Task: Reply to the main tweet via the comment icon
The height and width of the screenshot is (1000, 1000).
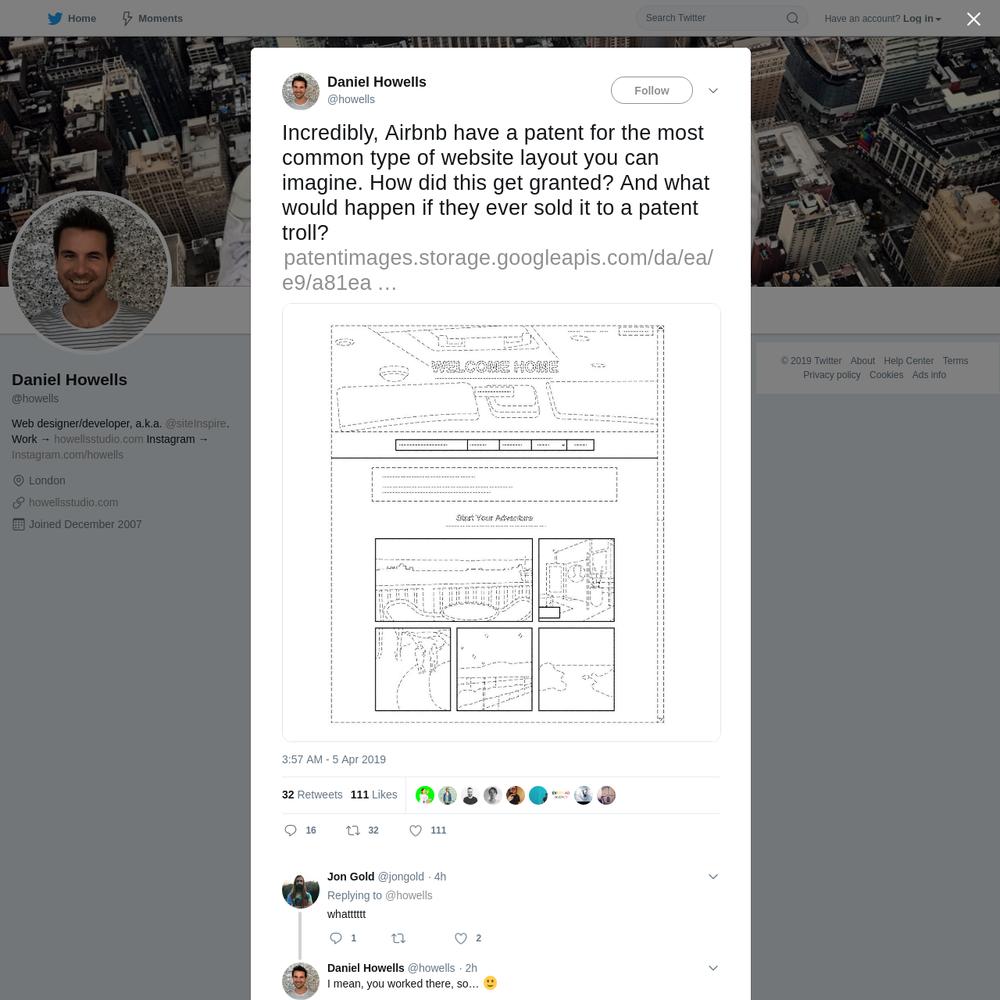Action: click(x=290, y=830)
